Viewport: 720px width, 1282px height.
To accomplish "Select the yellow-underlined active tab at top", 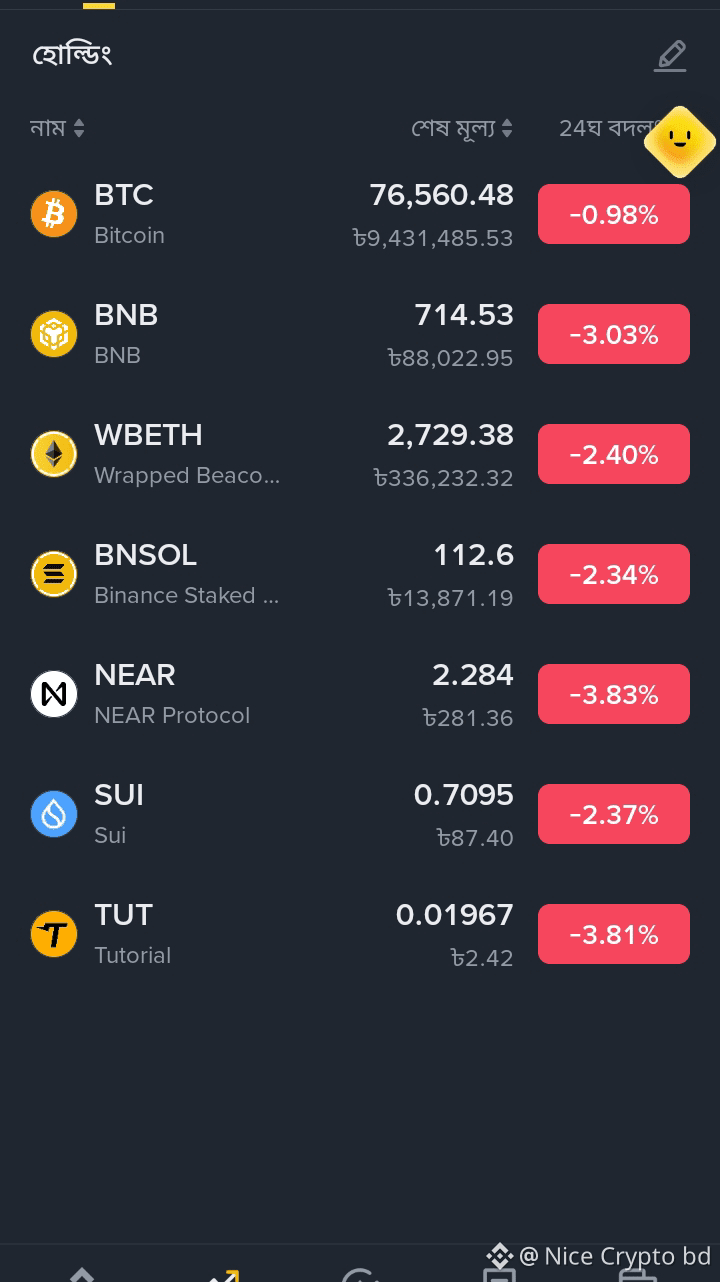I will [x=99, y=4].
